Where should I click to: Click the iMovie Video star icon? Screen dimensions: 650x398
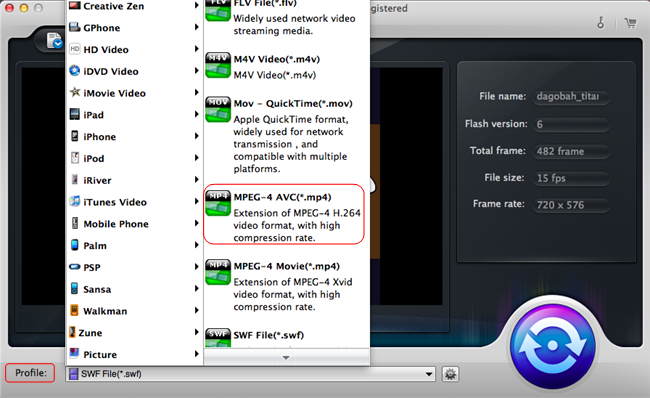click(x=75, y=92)
